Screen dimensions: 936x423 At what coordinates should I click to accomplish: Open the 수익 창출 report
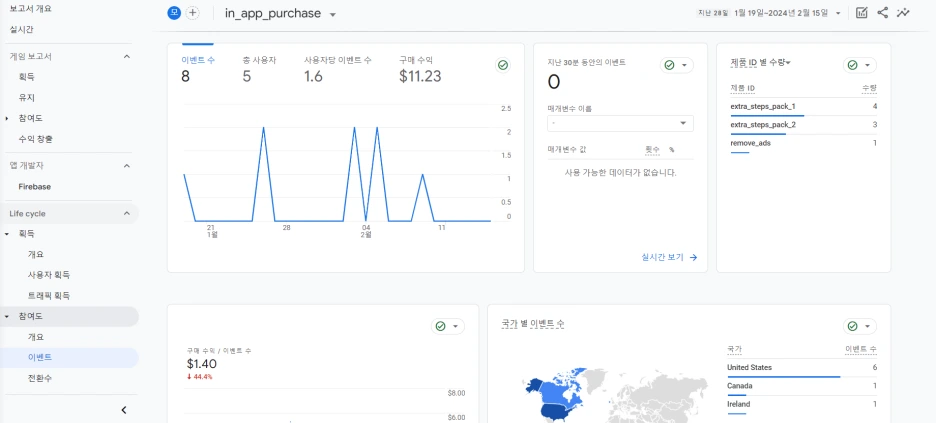pyautogui.click(x=35, y=139)
